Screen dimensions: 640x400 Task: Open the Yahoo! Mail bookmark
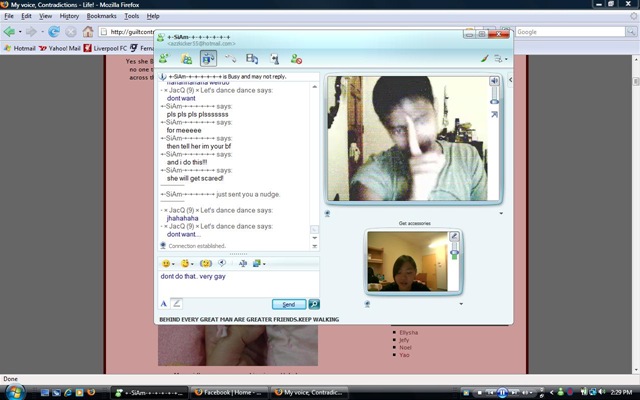click(60, 48)
